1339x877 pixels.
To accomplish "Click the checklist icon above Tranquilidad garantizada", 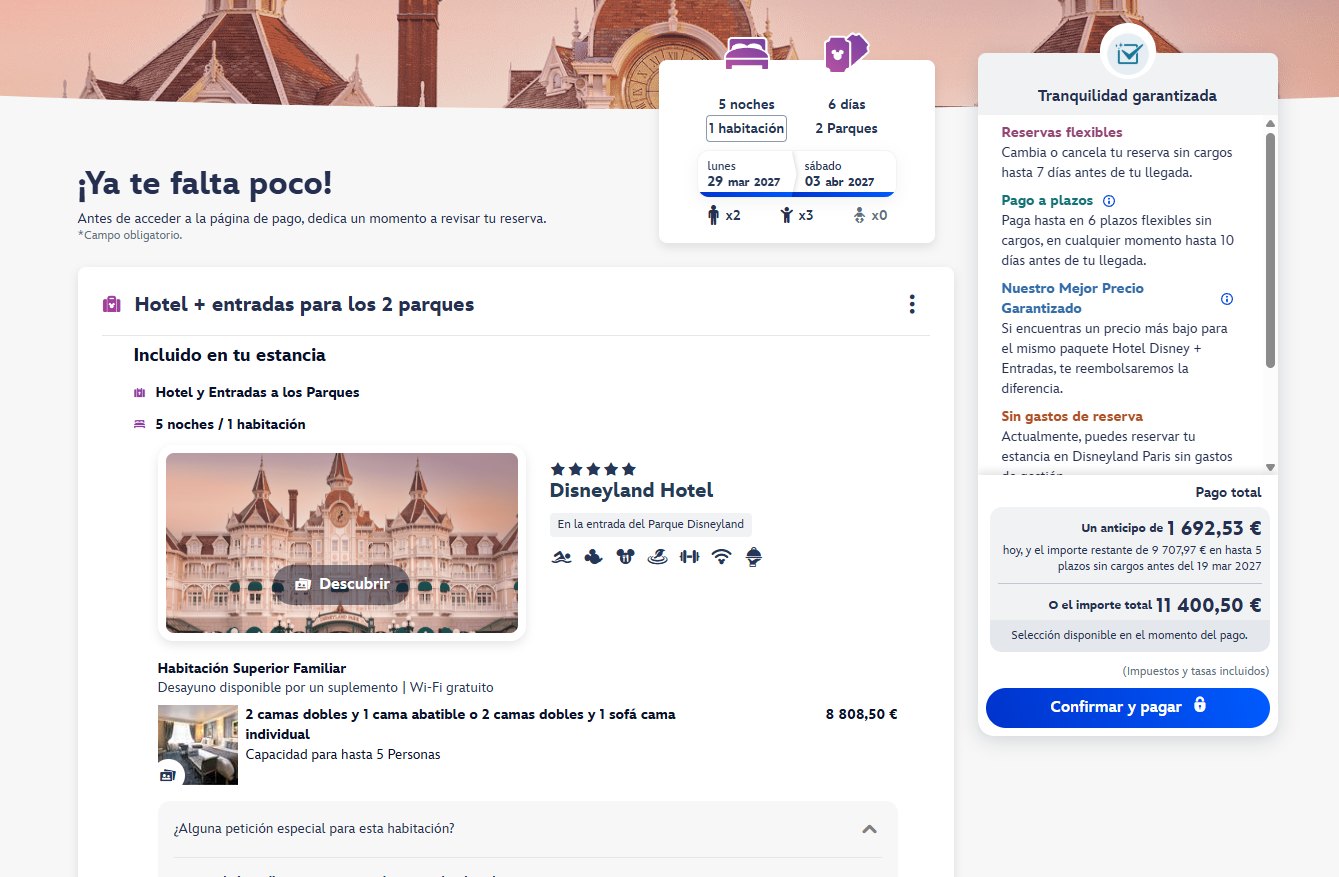I will [x=1128, y=54].
